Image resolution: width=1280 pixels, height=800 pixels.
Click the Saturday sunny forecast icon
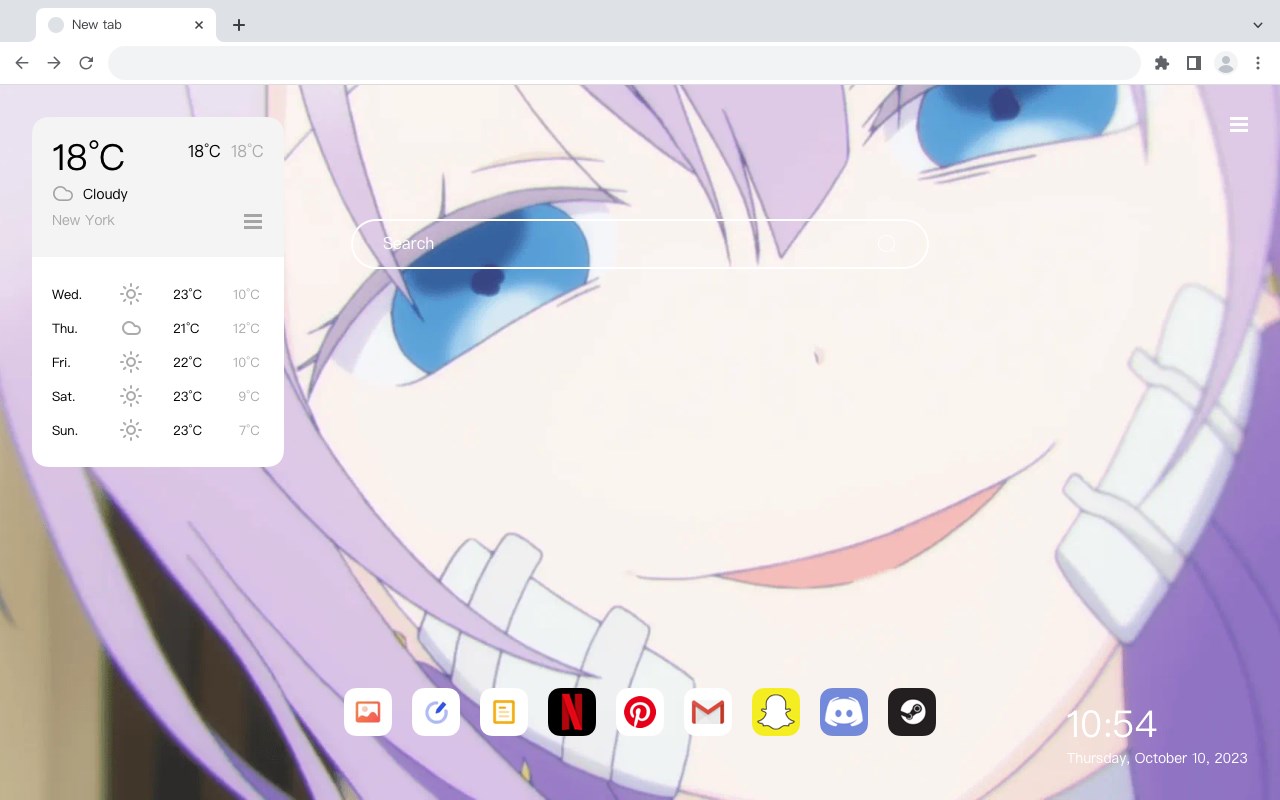(x=131, y=396)
